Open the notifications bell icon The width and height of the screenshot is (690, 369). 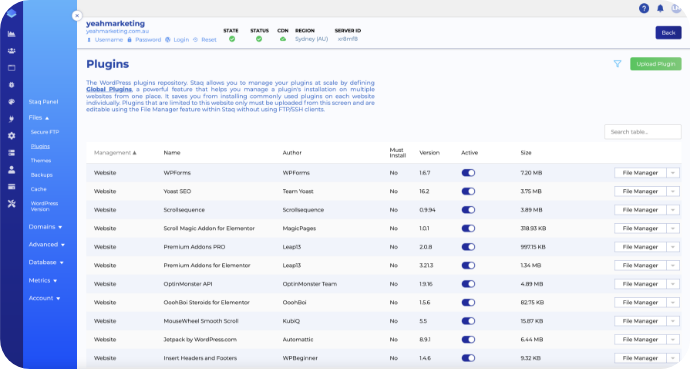point(660,8)
